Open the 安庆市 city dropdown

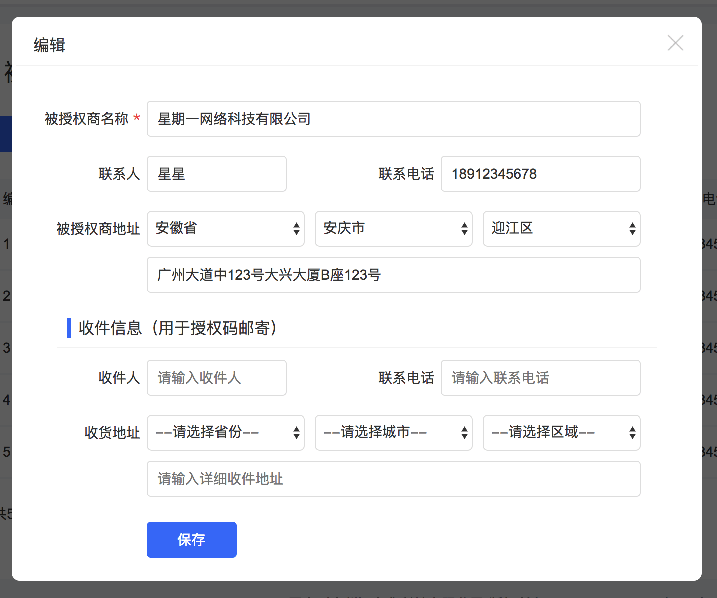[x=393, y=229]
